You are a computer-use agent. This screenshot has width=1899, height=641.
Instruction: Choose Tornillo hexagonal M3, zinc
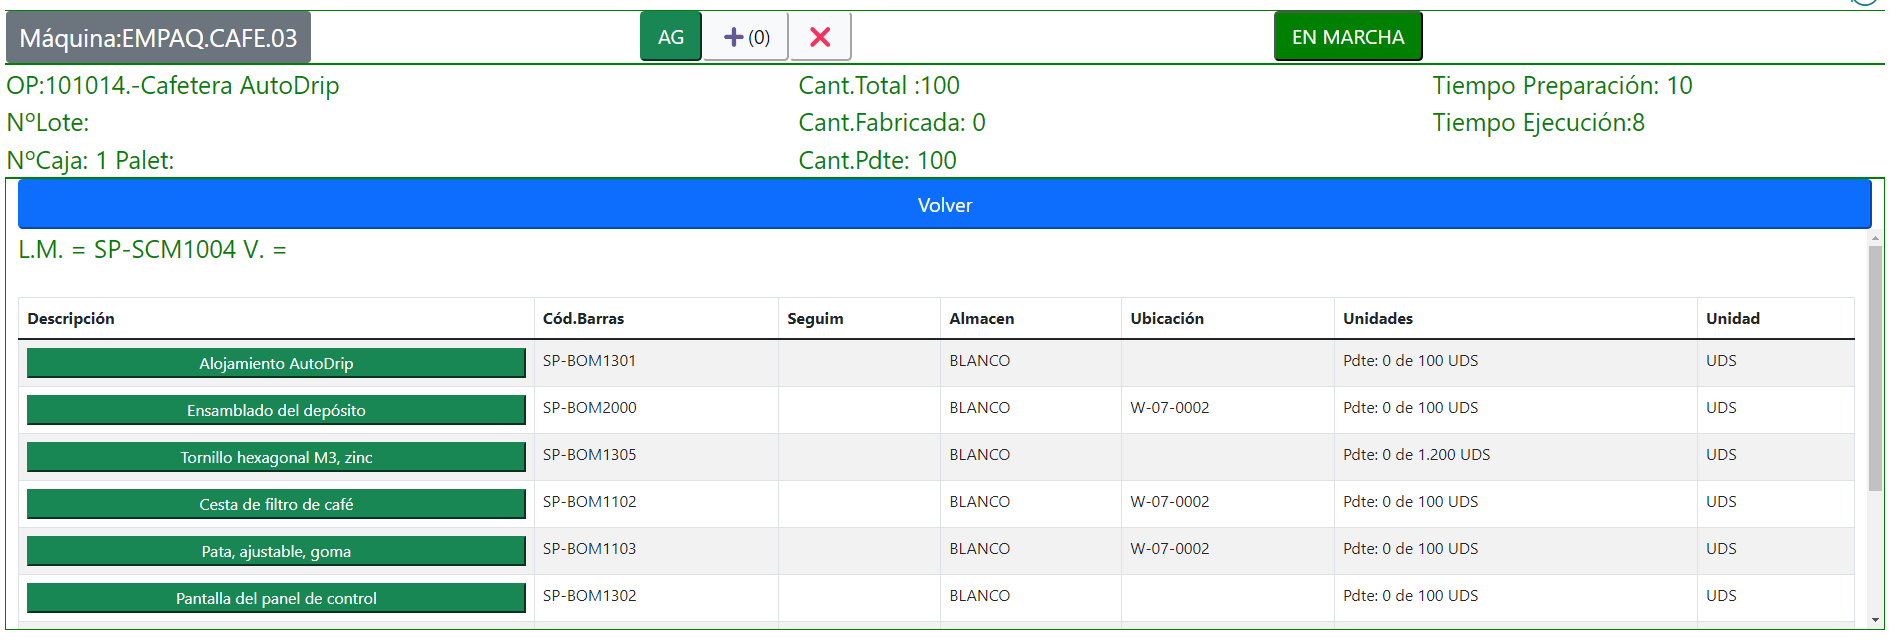(276, 457)
